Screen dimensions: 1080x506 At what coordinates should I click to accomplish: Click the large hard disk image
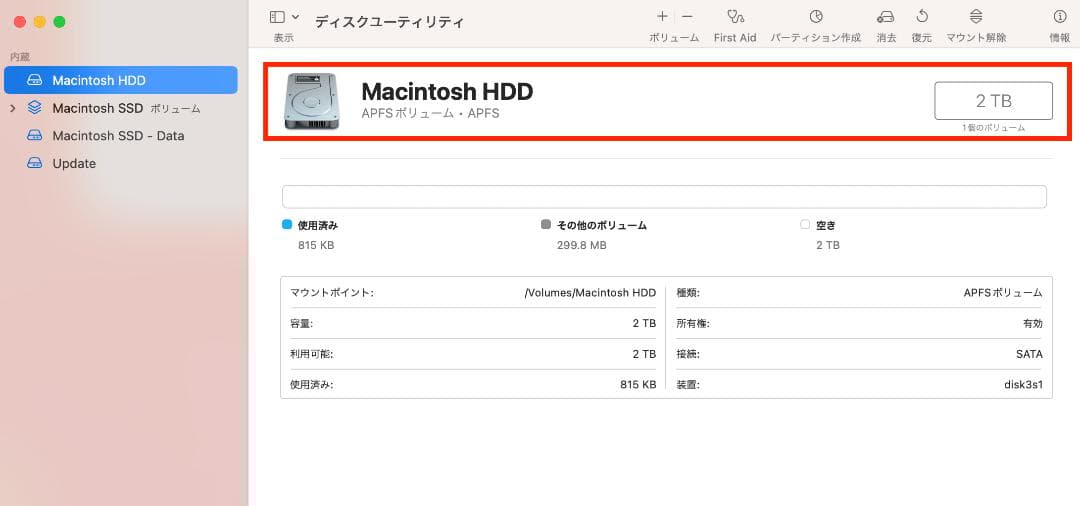311,101
